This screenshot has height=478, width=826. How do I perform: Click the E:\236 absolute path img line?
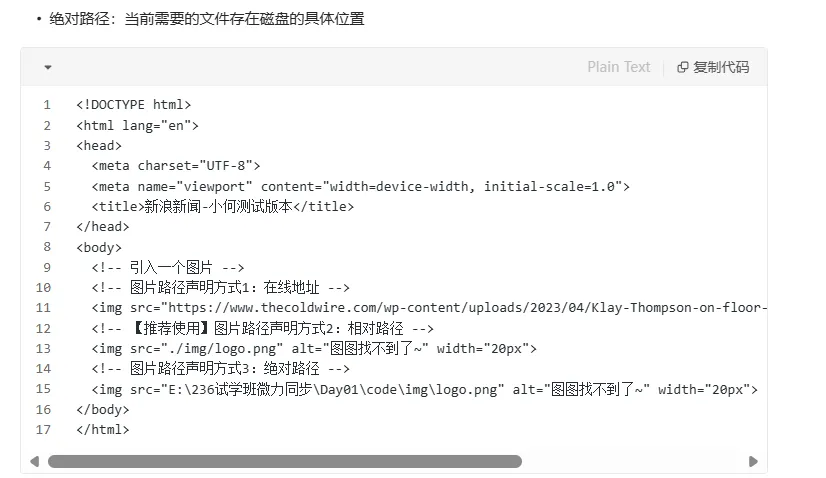click(x=424, y=389)
